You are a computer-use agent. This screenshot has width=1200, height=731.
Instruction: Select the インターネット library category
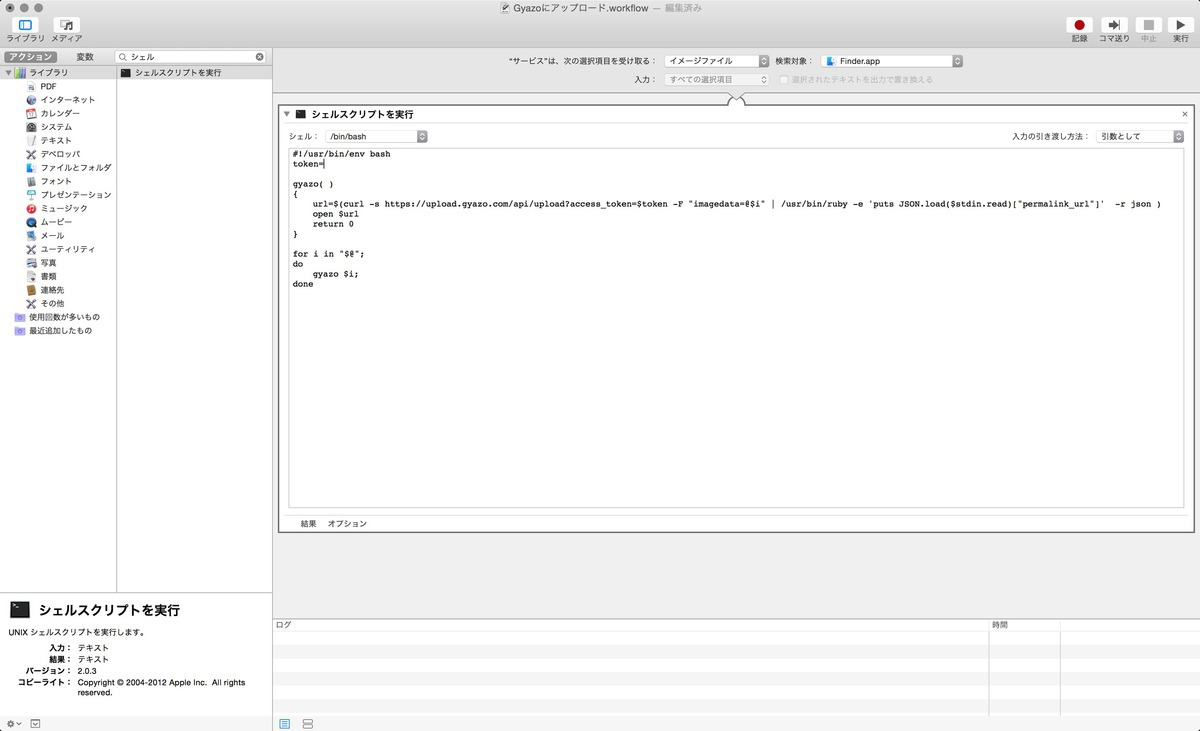coord(68,100)
